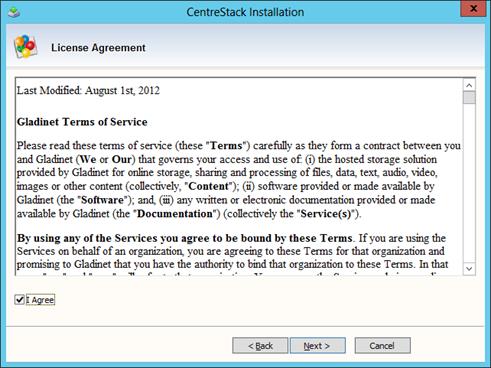Image resolution: width=491 pixels, height=368 pixels.
Task: Click the "Gladinet Terms of Service" heading
Action: coord(82,122)
